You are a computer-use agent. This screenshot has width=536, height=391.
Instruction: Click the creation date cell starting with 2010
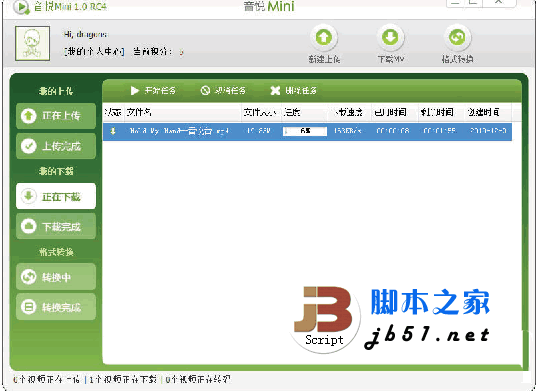point(488,131)
